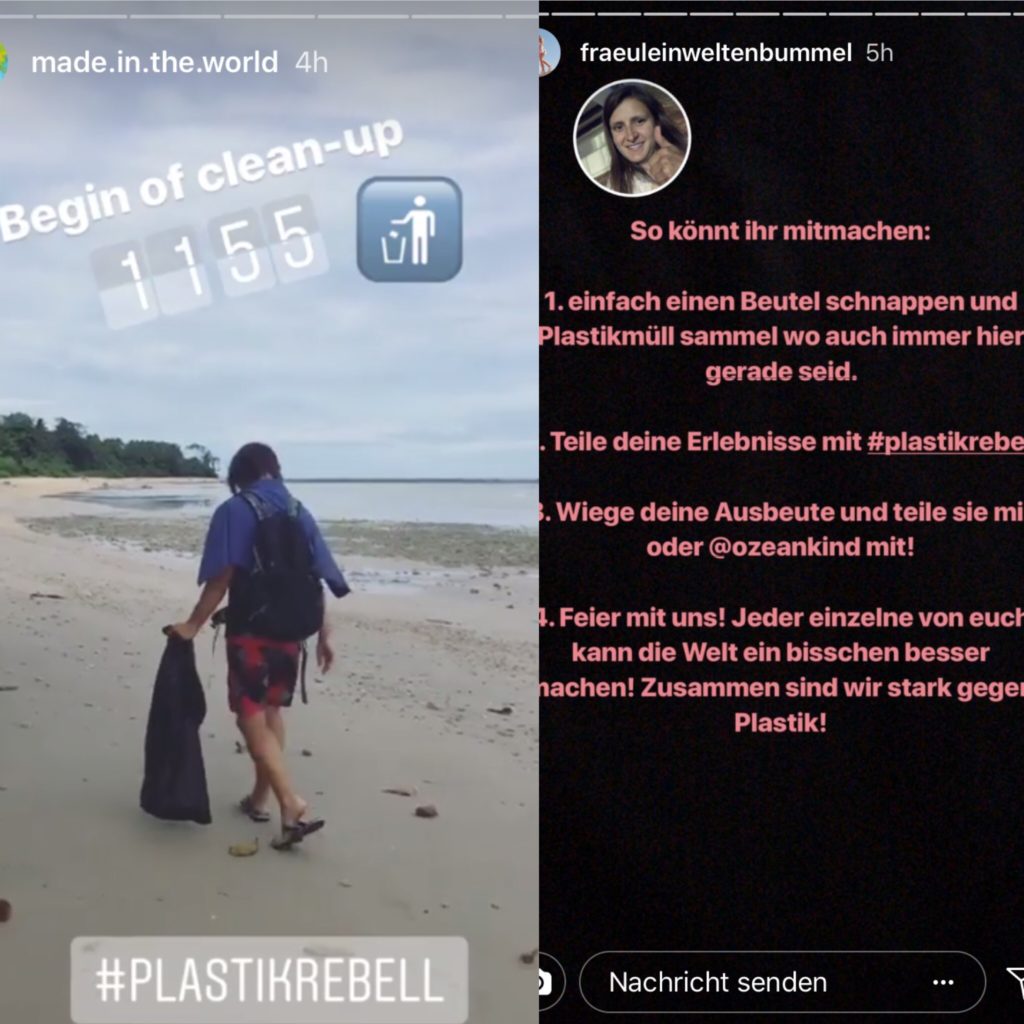Tap the camera icon beside message field
The height and width of the screenshot is (1024, 1024).
click(549, 982)
